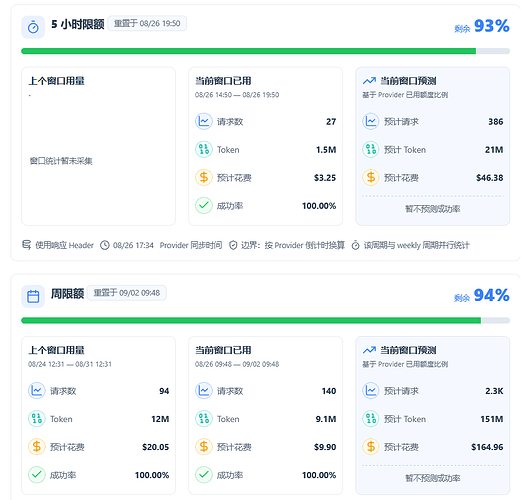521x500 pixels.
Task: Click the 9.1M Token value
Action: 326,419
